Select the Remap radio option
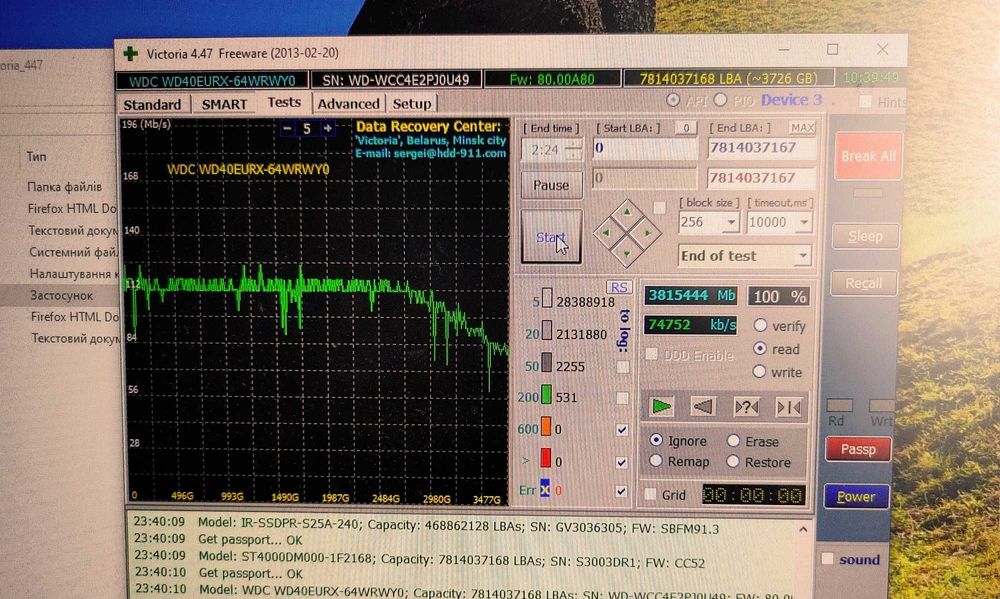This screenshot has height=599, width=1000. click(x=656, y=461)
